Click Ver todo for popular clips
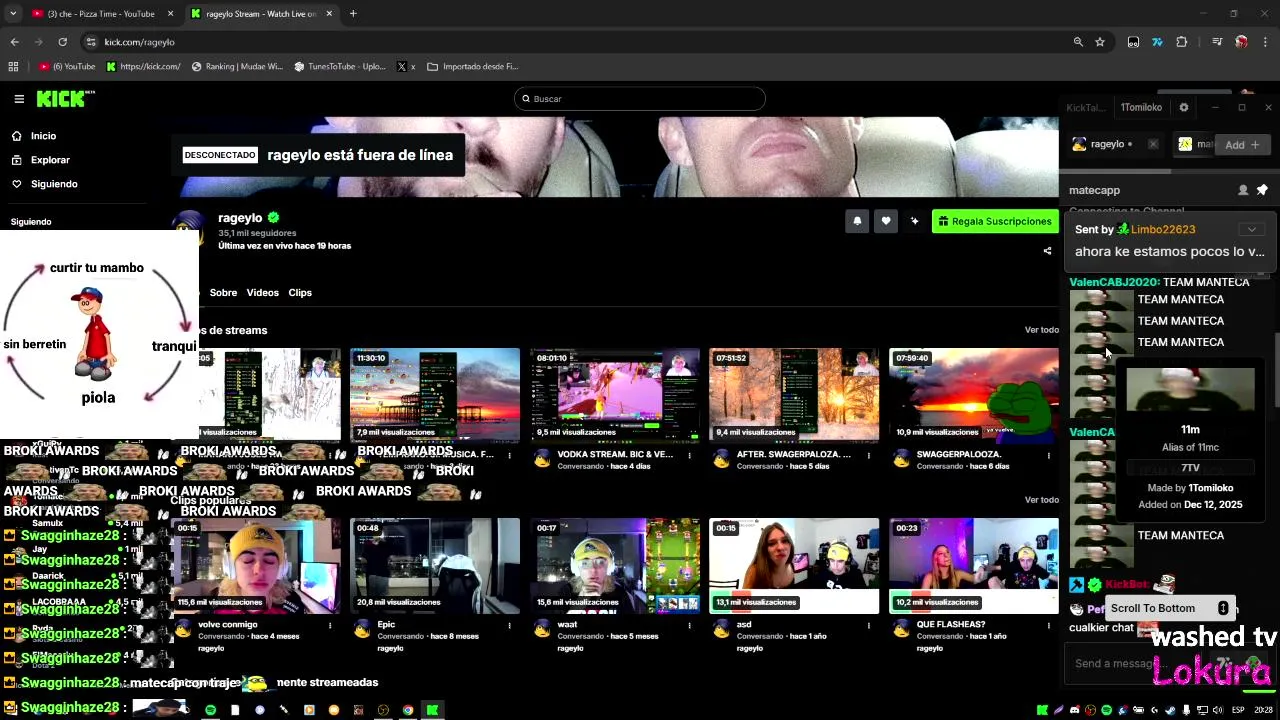Screen dimensions: 1280x720 tap(1041, 500)
